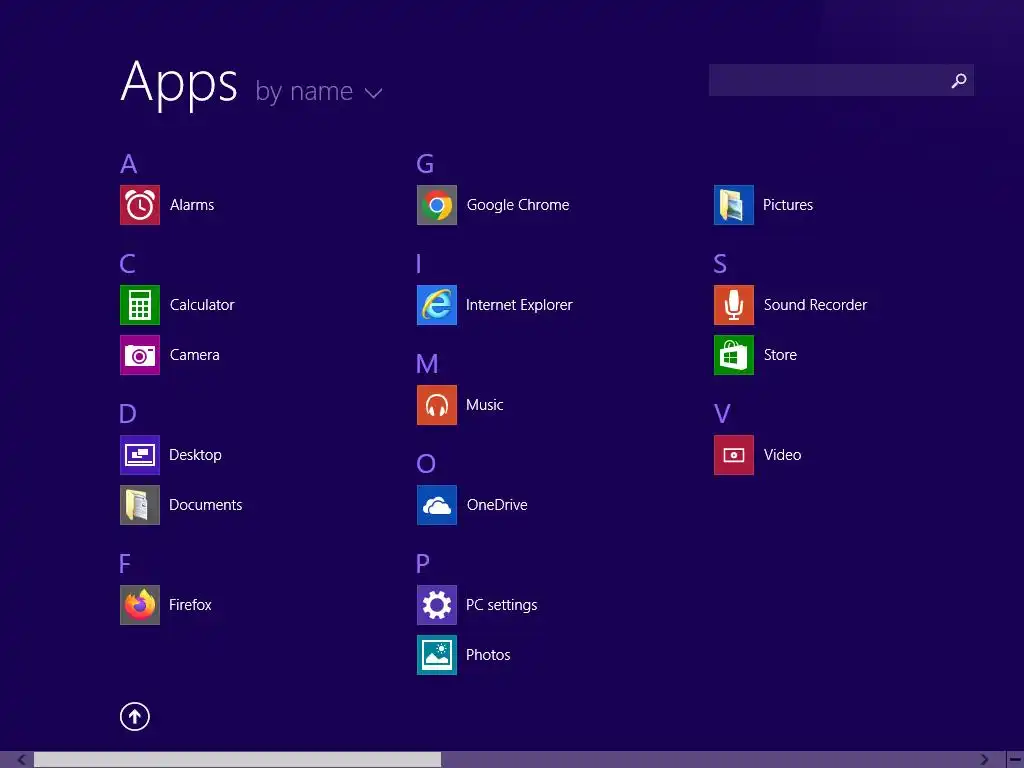The height and width of the screenshot is (768, 1024).
Task: Click the 'A' letter group header
Action: coord(129,164)
